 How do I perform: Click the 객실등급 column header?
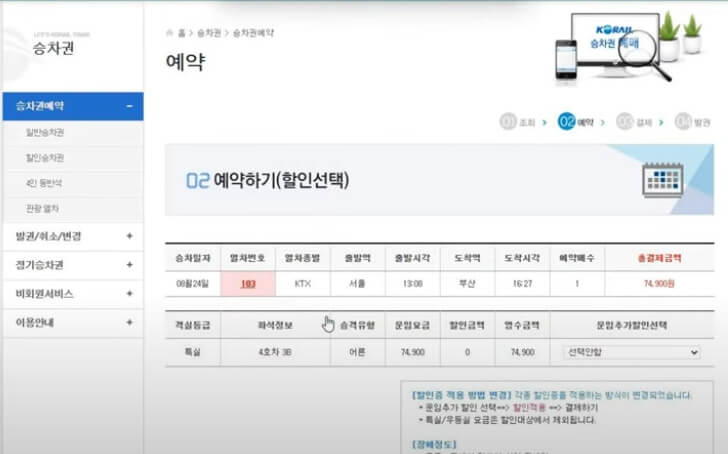(193, 325)
